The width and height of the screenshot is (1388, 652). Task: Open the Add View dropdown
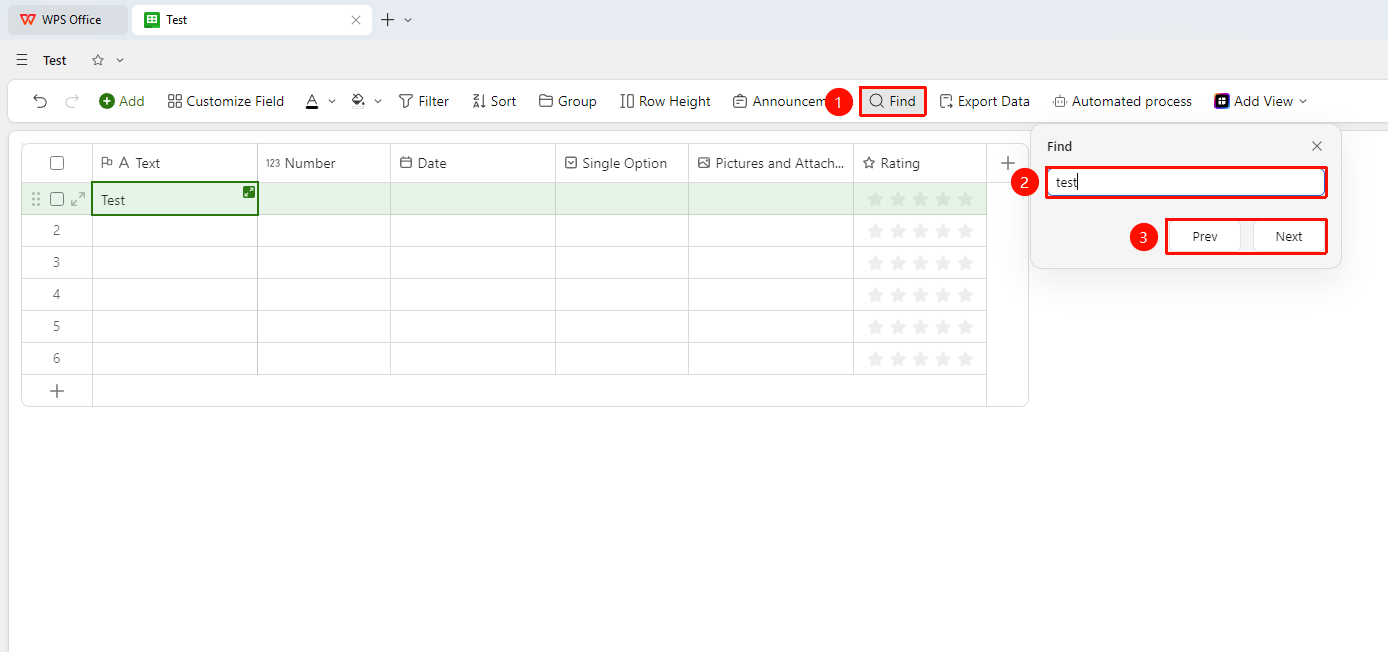click(1261, 101)
